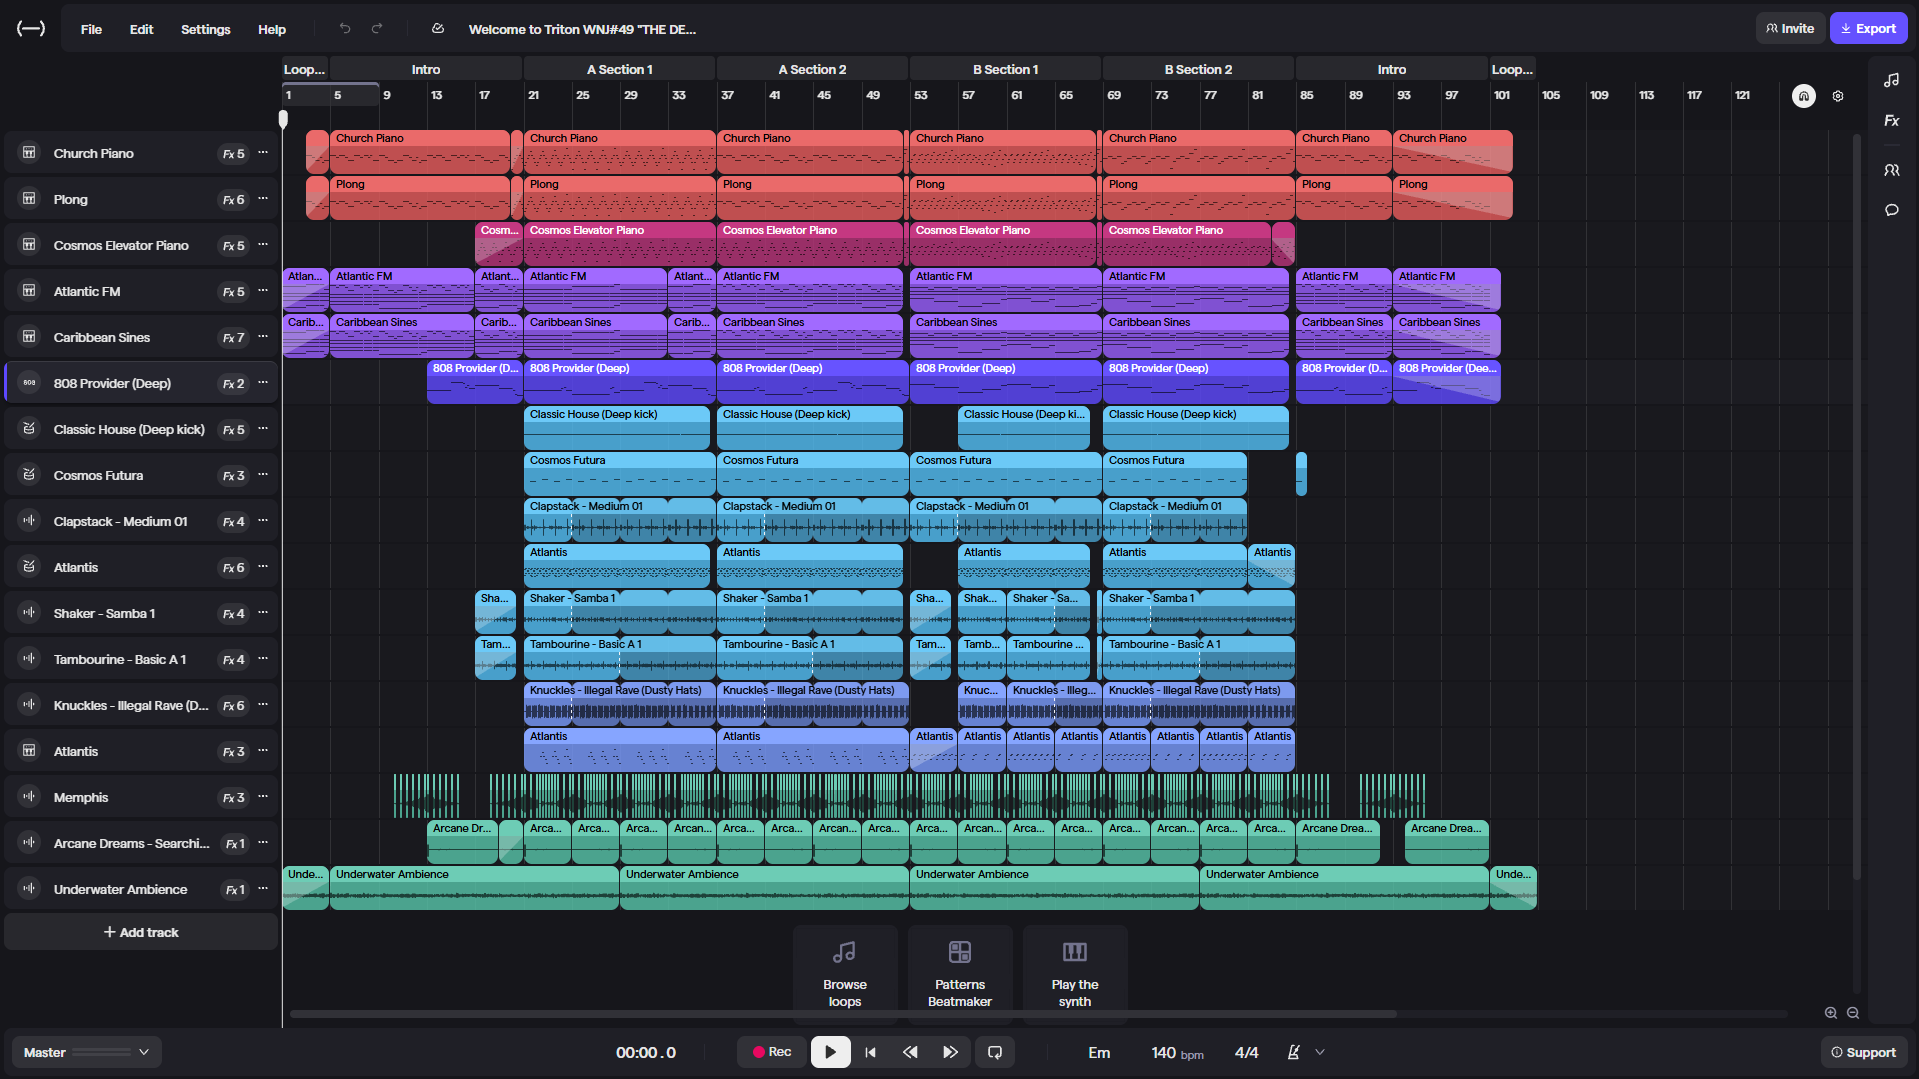
Task: Adjust the Master volume slider
Action: tap(101, 1052)
